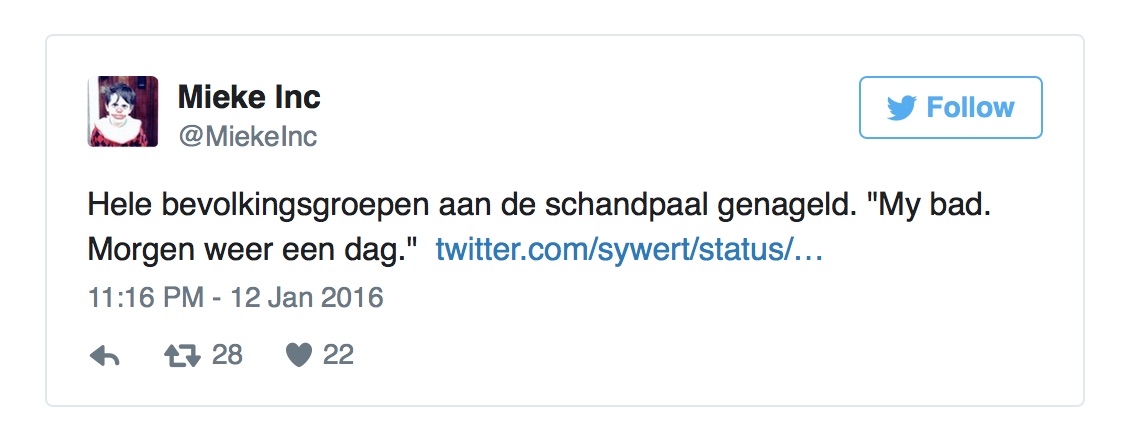Click the 'Follow' text label
Image resolution: width=1138 pixels, height=440 pixels.
[x=970, y=107]
